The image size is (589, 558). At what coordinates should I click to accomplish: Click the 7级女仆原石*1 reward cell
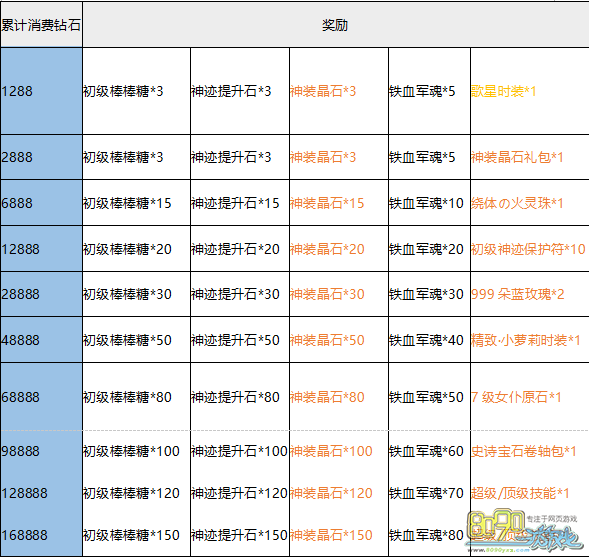(x=530, y=397)
